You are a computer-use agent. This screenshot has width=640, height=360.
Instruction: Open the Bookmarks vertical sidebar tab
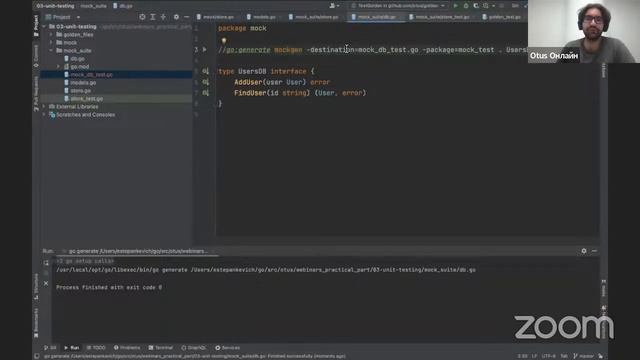point(36,322)
